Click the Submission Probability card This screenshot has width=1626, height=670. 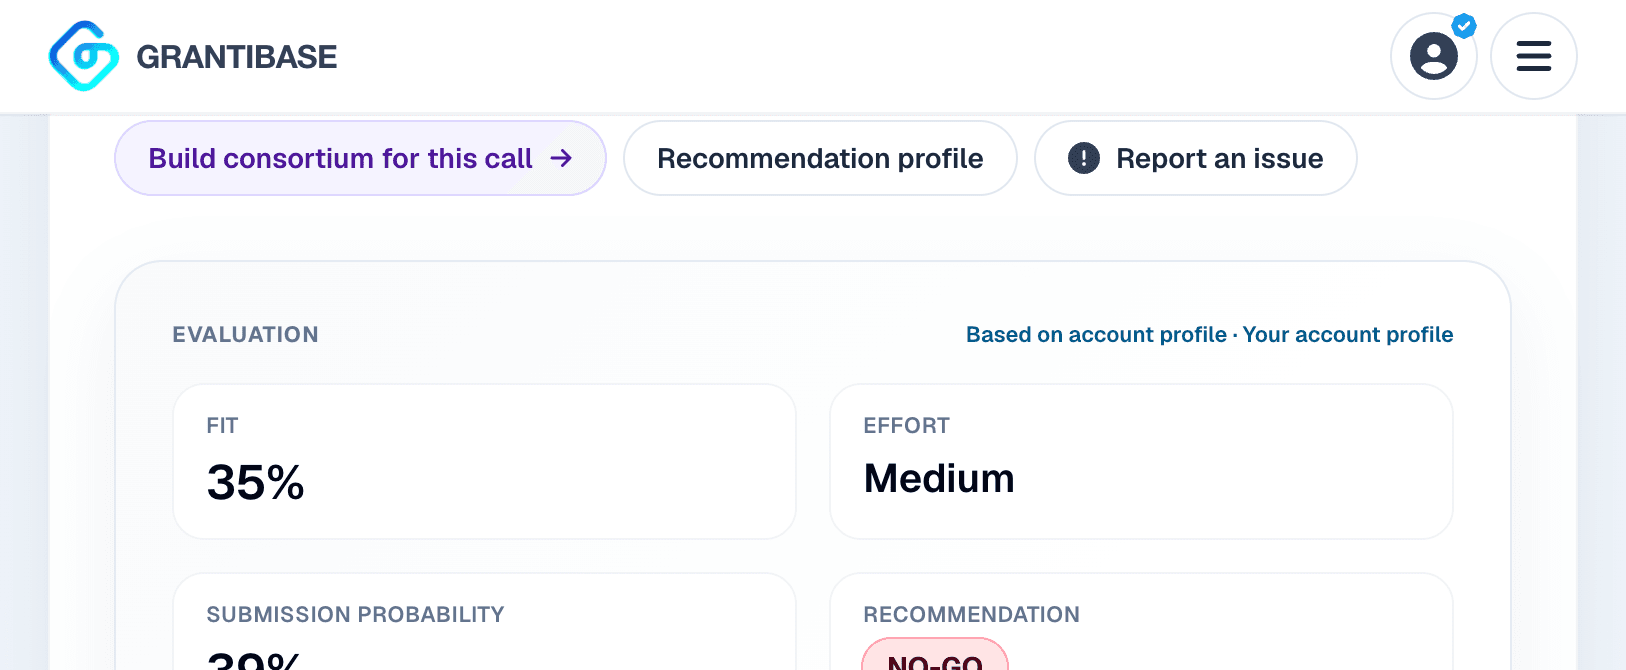pos(485,621)
